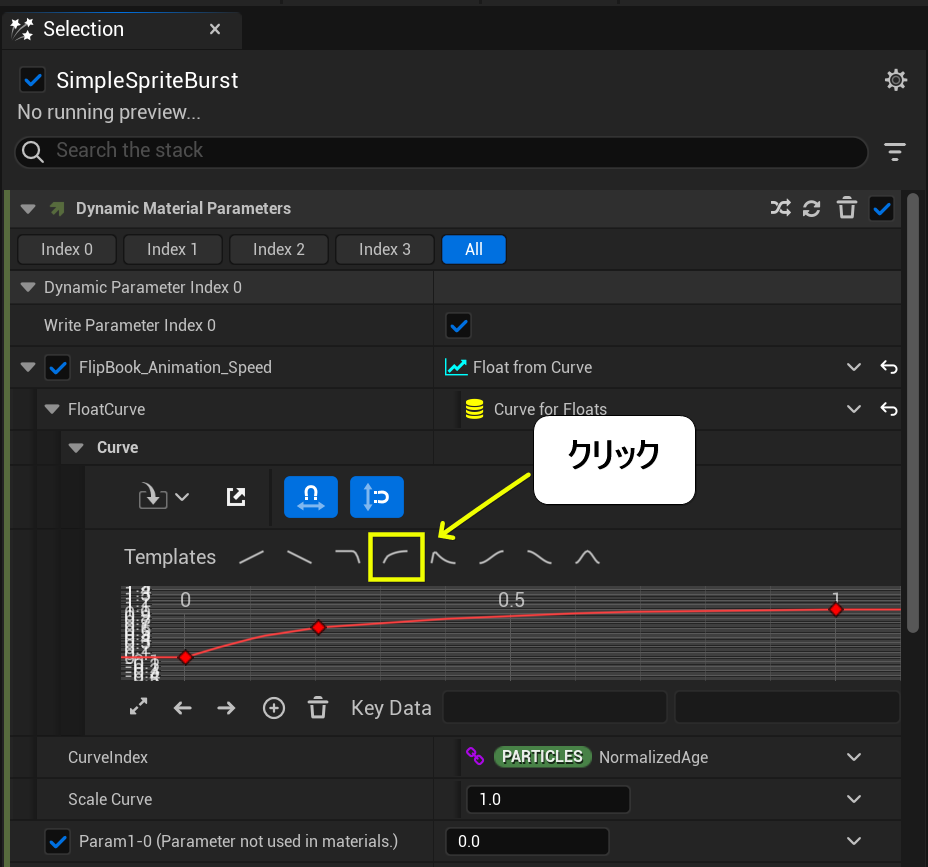This screenshot has height=867, width=928.
Task: Open the CurveIndex NormalizedAge dropdown
Action: click(853, 757)
